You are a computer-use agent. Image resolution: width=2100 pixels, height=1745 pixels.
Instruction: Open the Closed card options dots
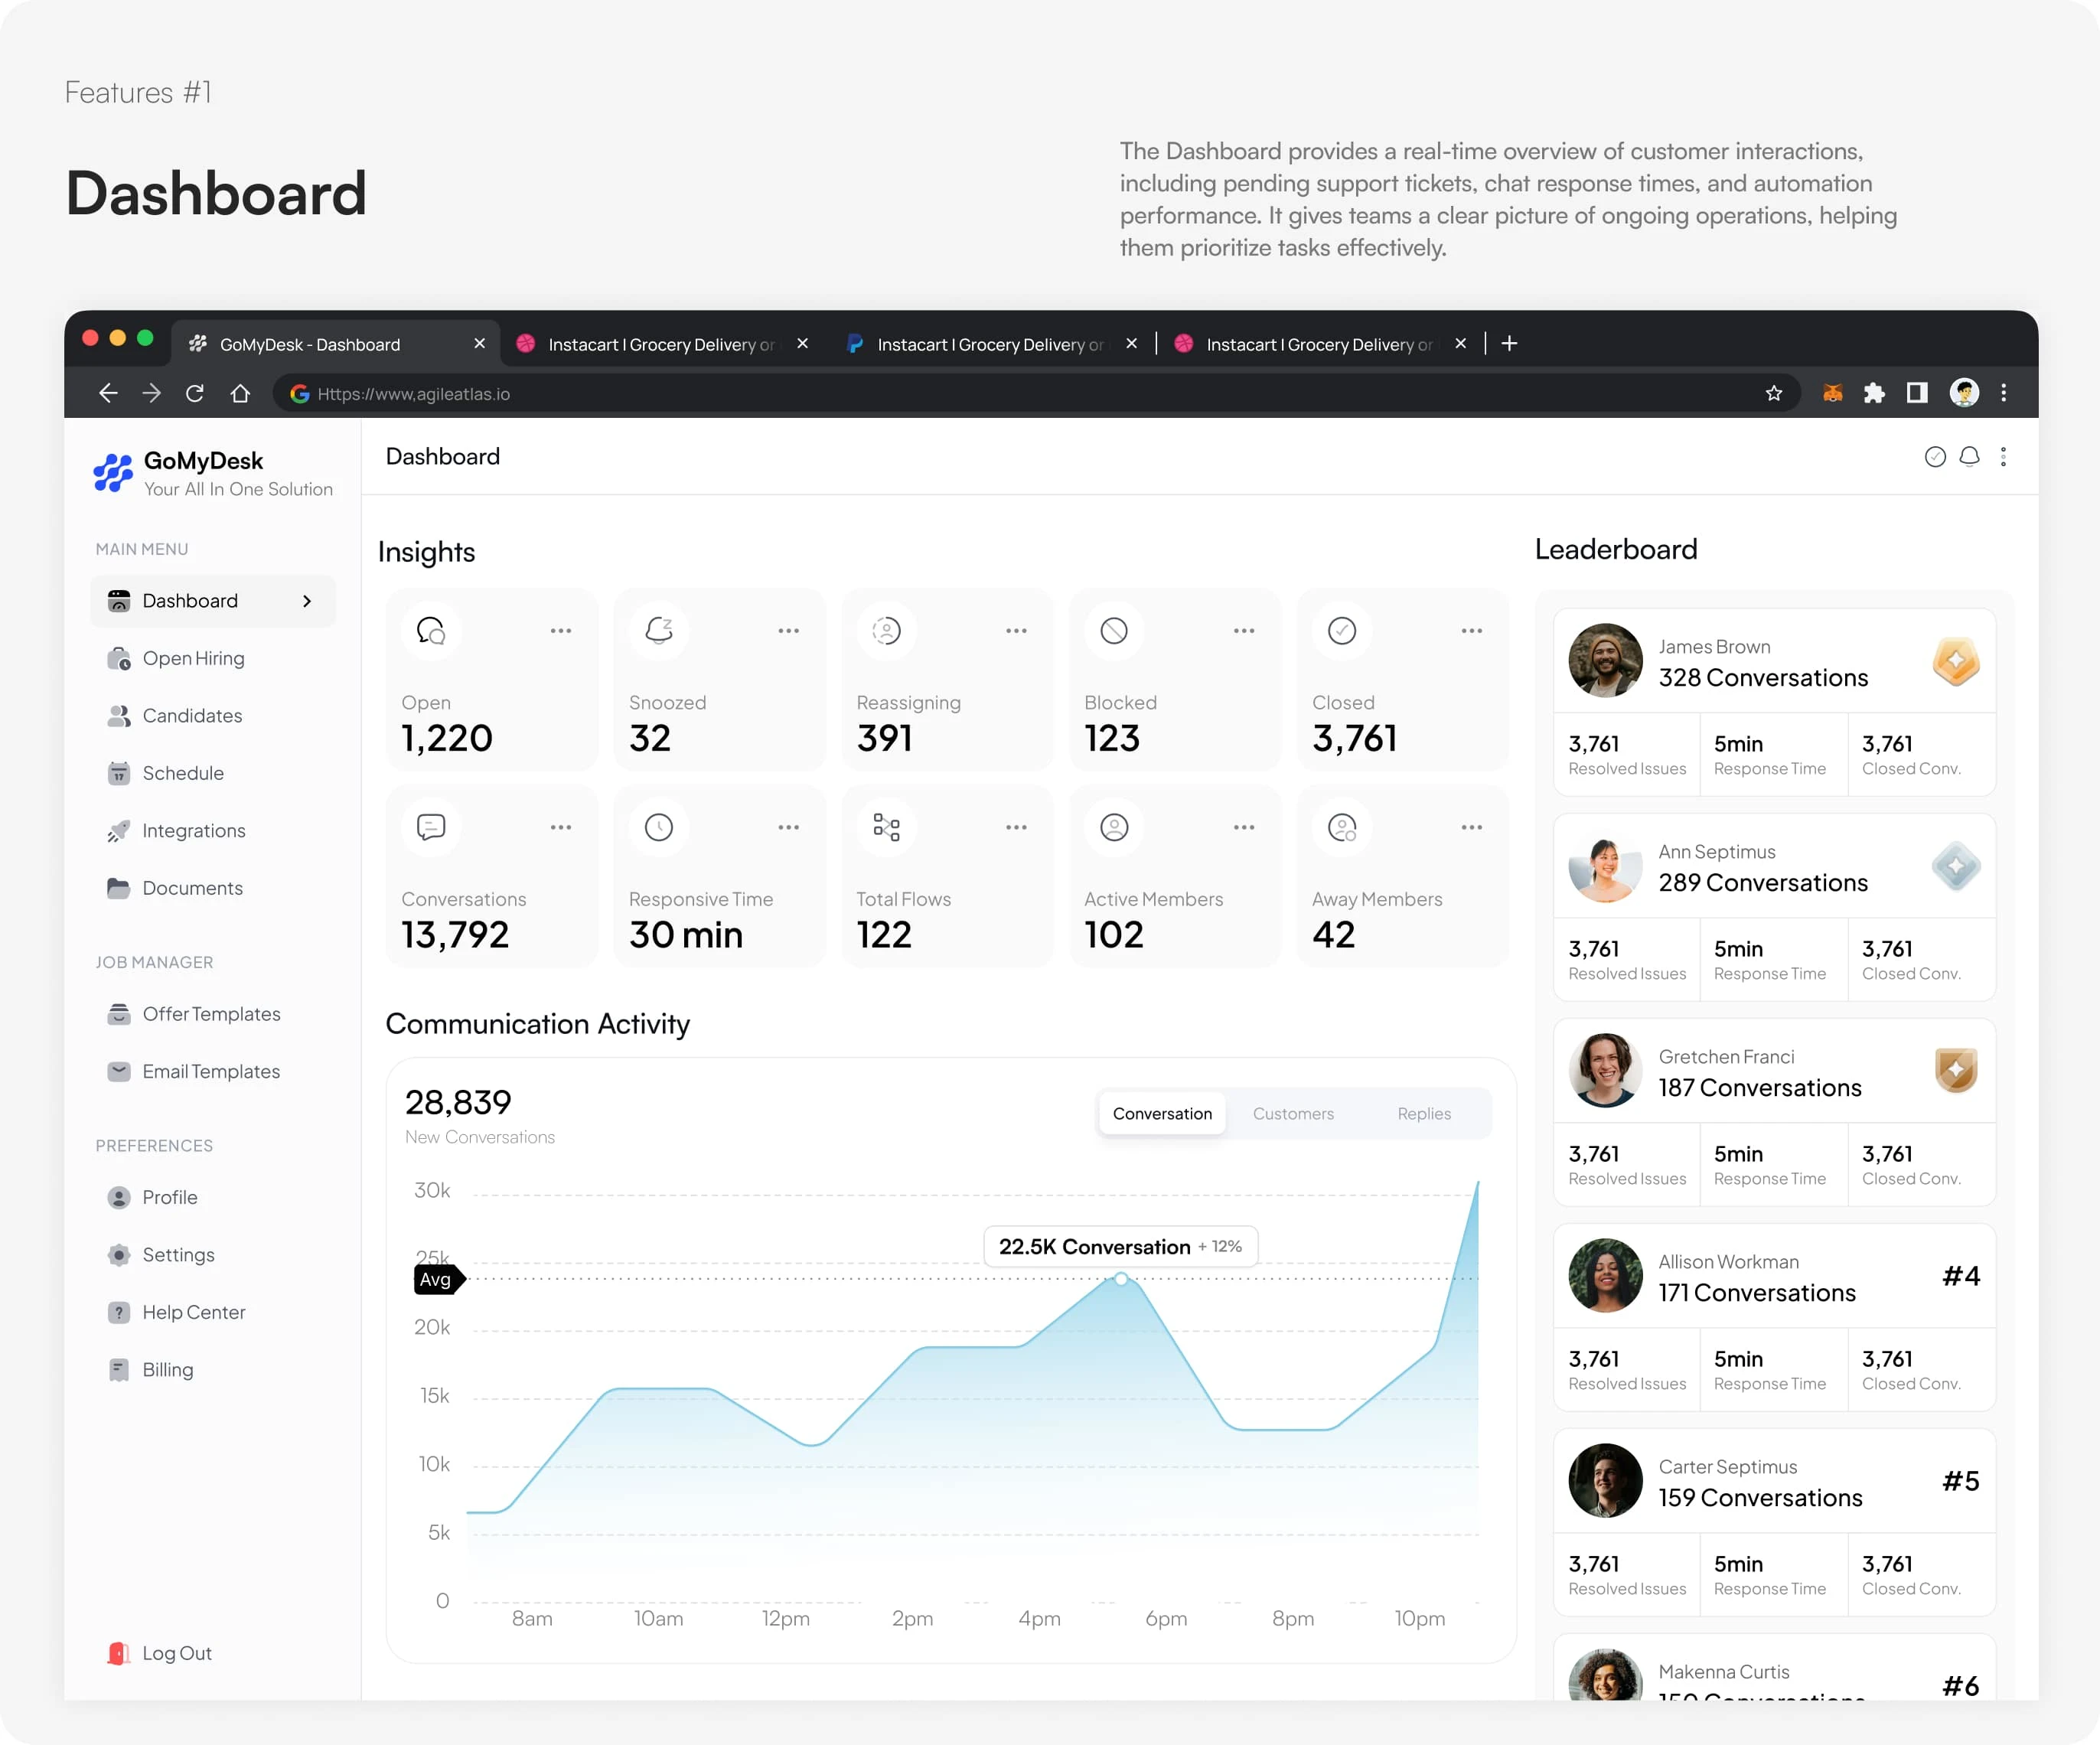(1472, 631)
